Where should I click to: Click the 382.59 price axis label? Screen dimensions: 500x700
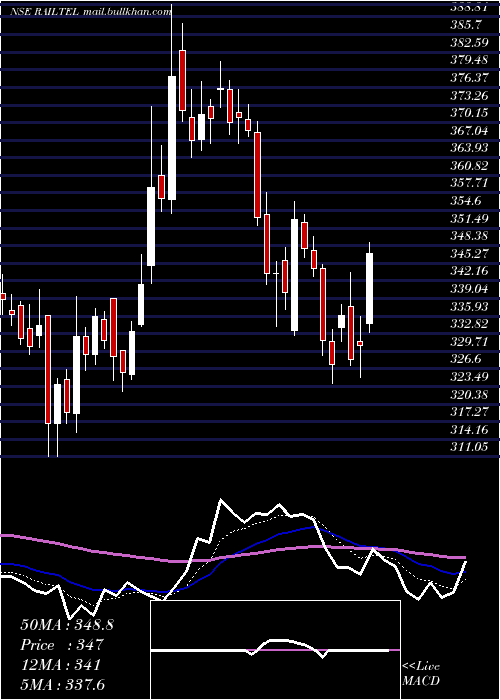tap(469, 43)
